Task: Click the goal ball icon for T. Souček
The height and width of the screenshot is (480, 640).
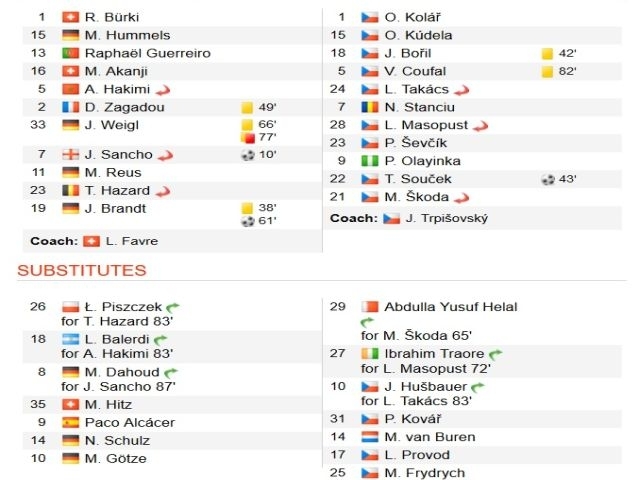Action: coord(548,179)
